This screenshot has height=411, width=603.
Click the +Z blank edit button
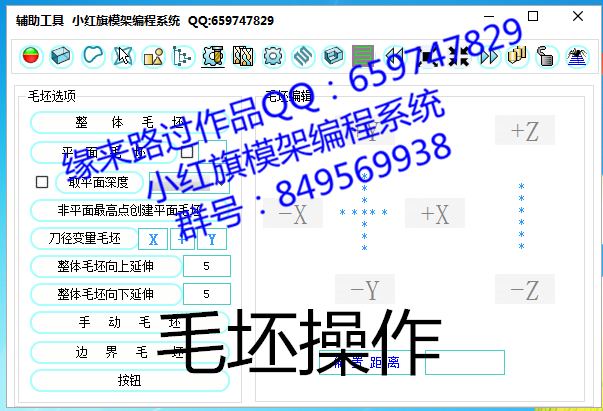[x=525, y=130]
